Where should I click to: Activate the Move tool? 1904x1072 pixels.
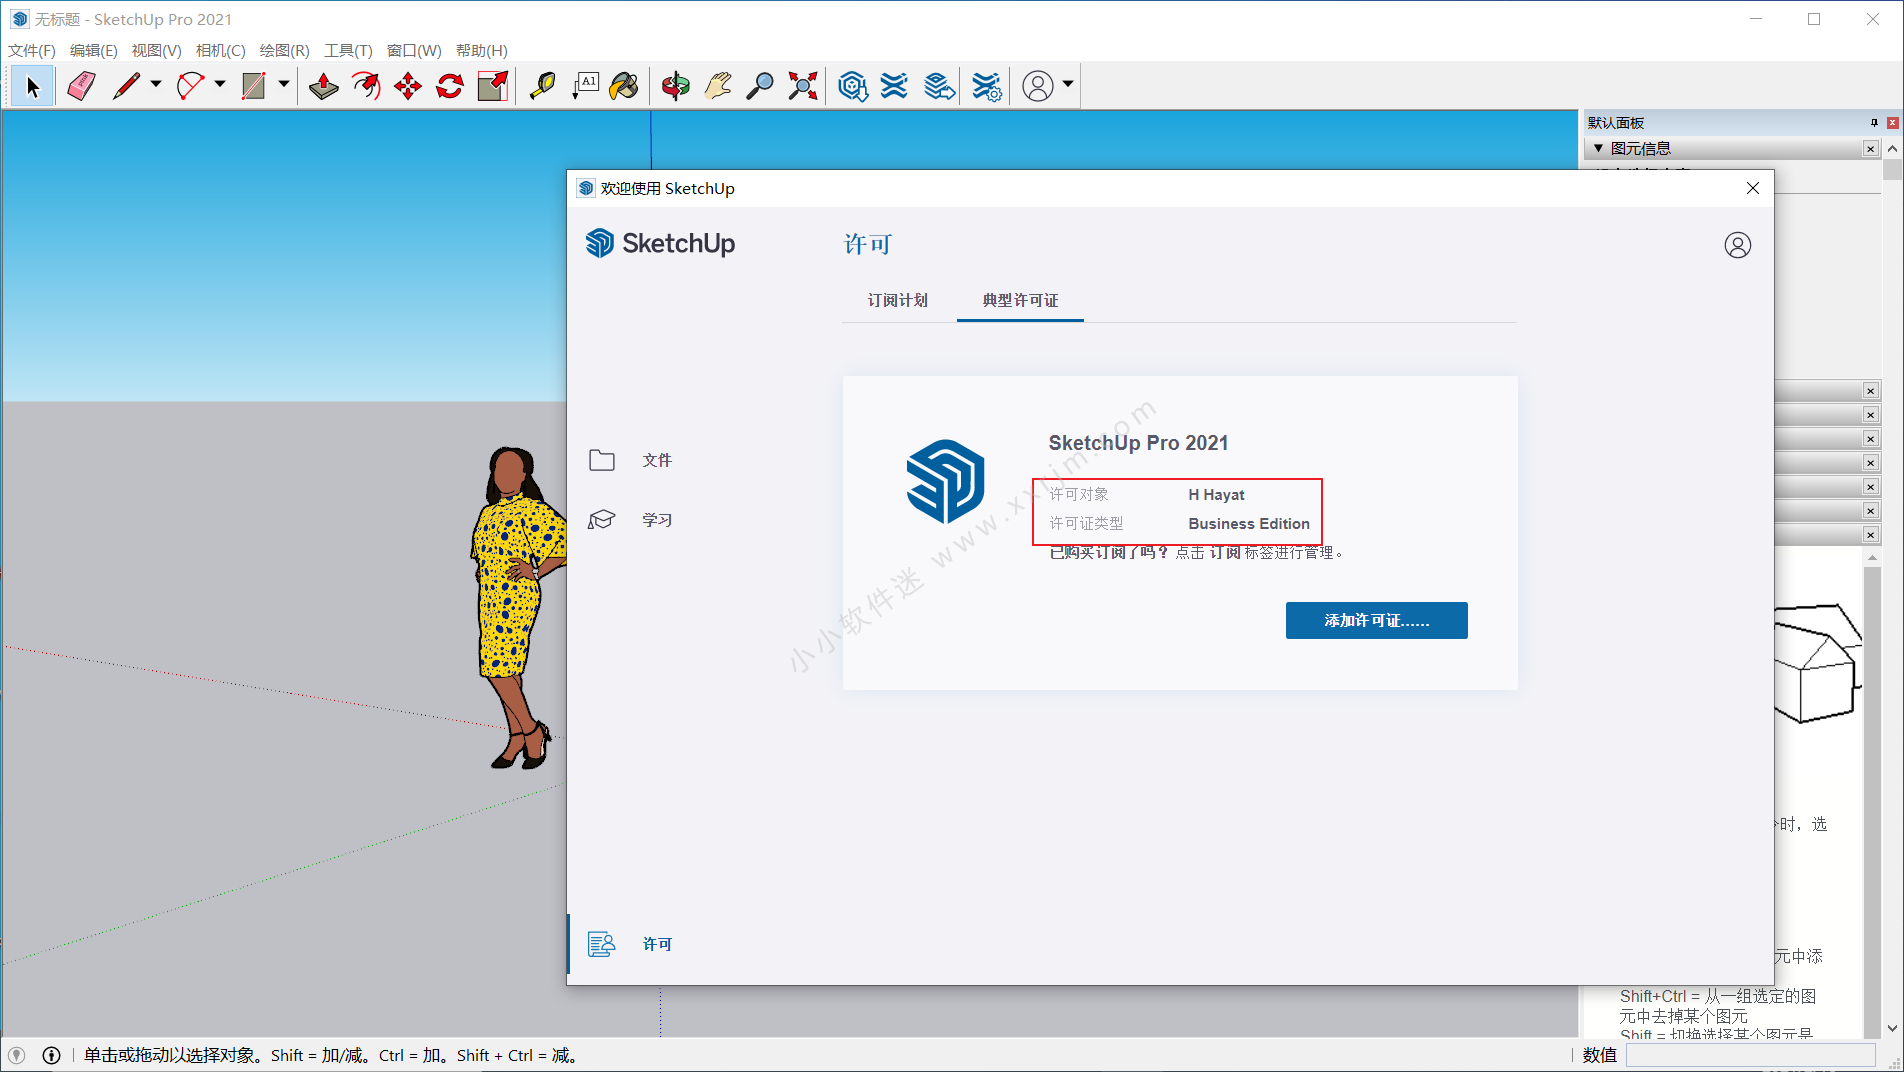(408, 87)
